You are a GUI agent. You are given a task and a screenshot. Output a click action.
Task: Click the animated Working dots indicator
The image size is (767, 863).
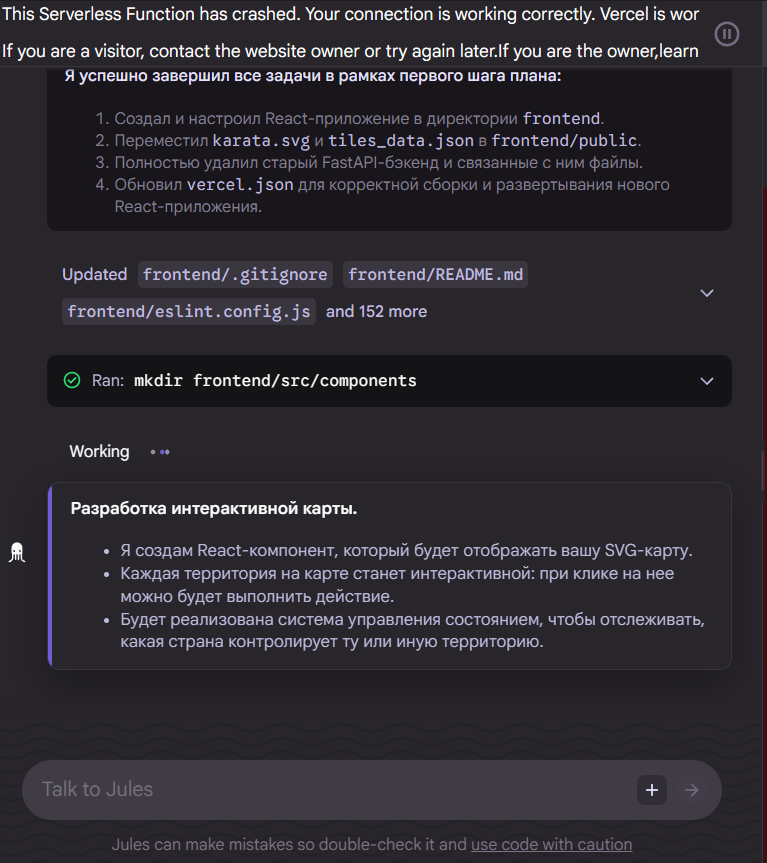coord(160,452)
